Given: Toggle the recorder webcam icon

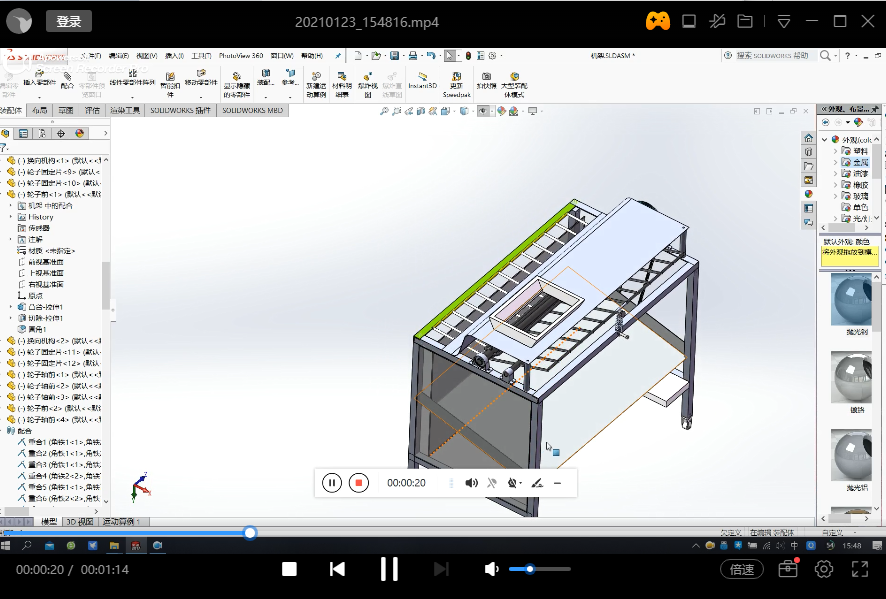Looking at the screenshot, I should tap(513, 483).
